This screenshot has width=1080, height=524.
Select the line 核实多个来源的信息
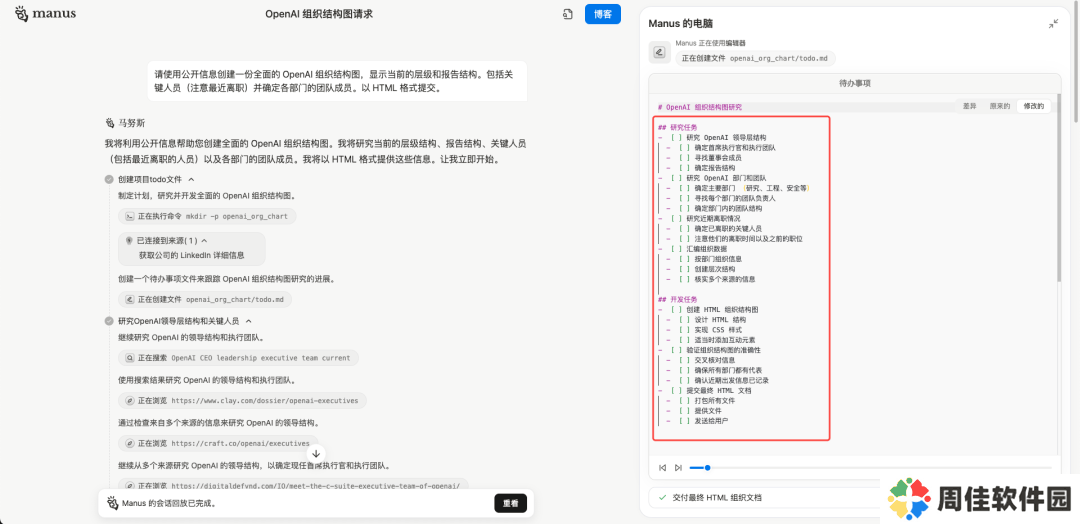[725, 279]
